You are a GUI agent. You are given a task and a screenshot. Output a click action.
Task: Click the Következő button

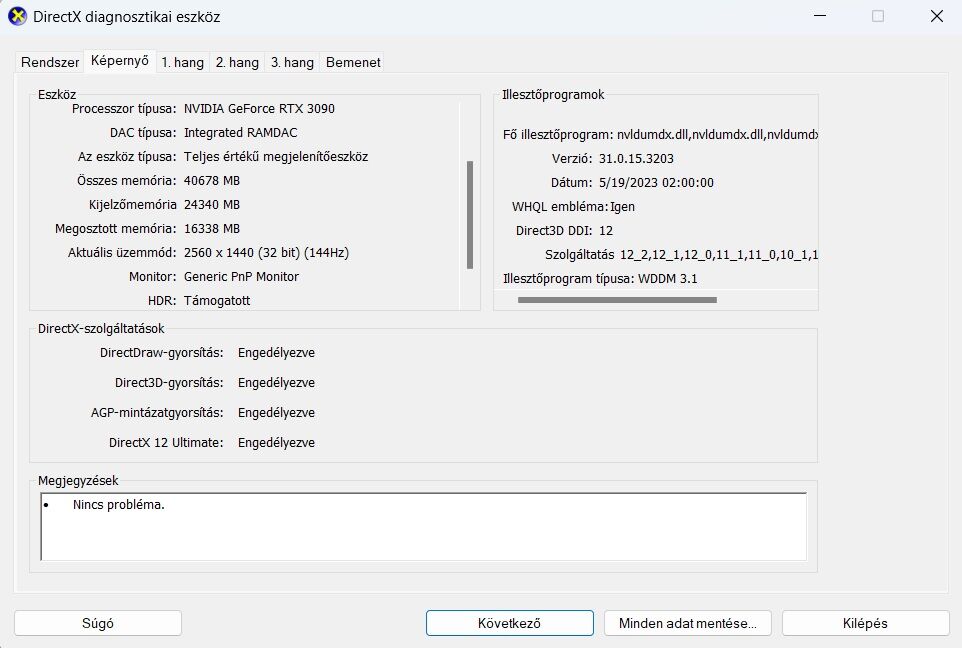click(509, 623)
